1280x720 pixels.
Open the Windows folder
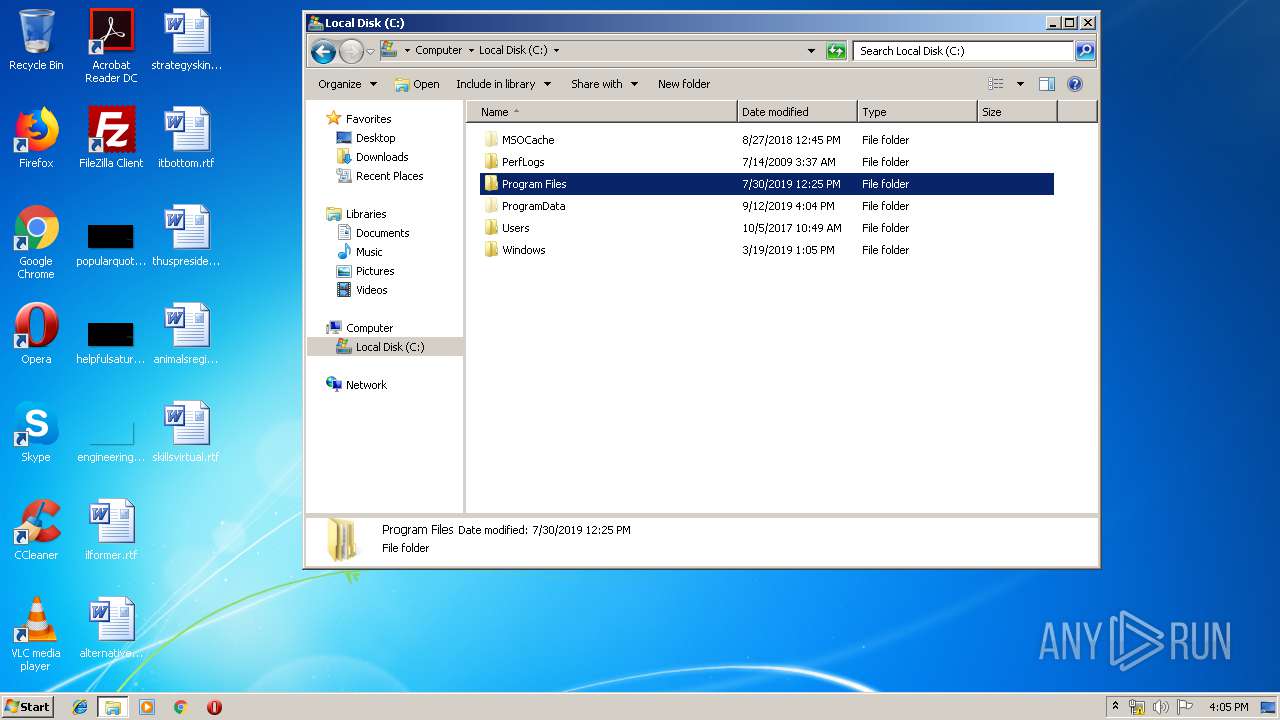[523, 250]
